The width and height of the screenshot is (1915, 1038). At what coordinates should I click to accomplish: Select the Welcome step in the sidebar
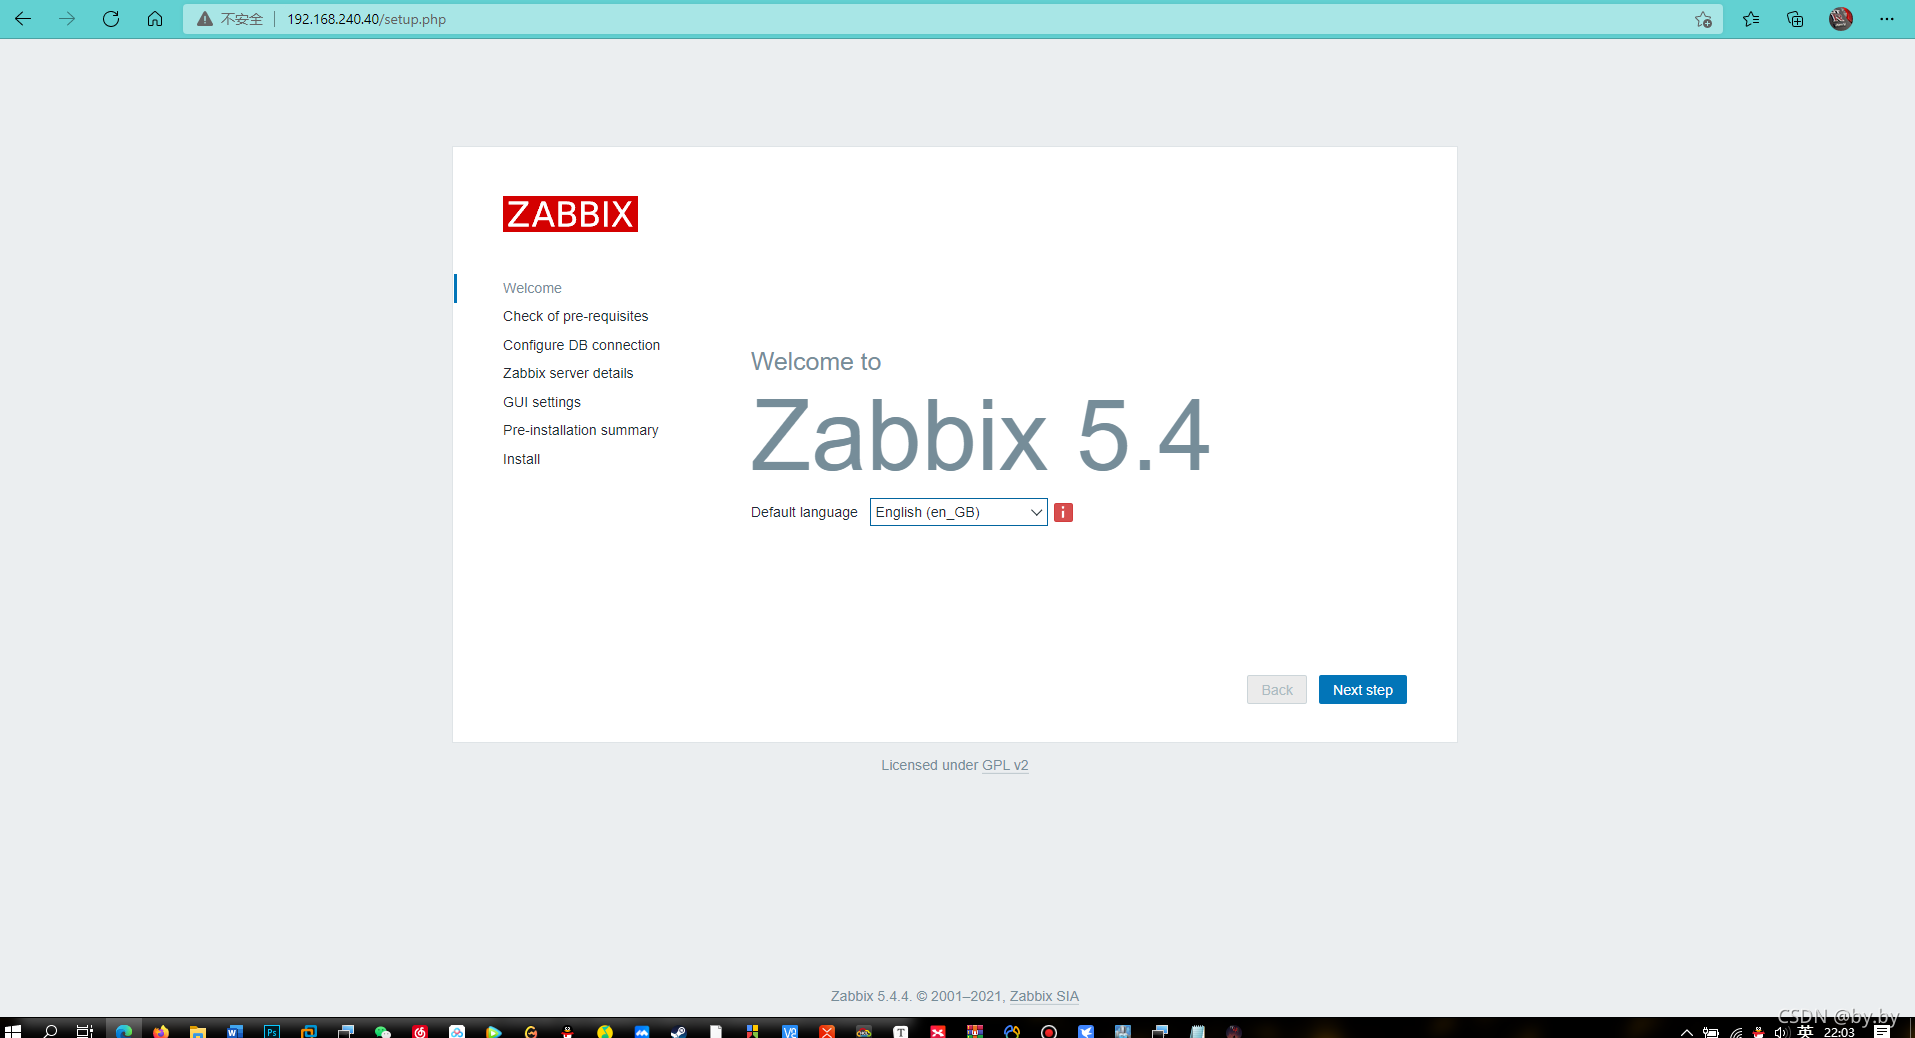[532, 288]
